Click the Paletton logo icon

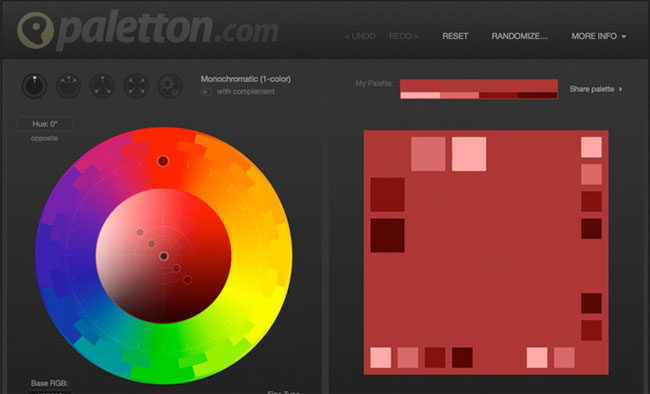36,29
